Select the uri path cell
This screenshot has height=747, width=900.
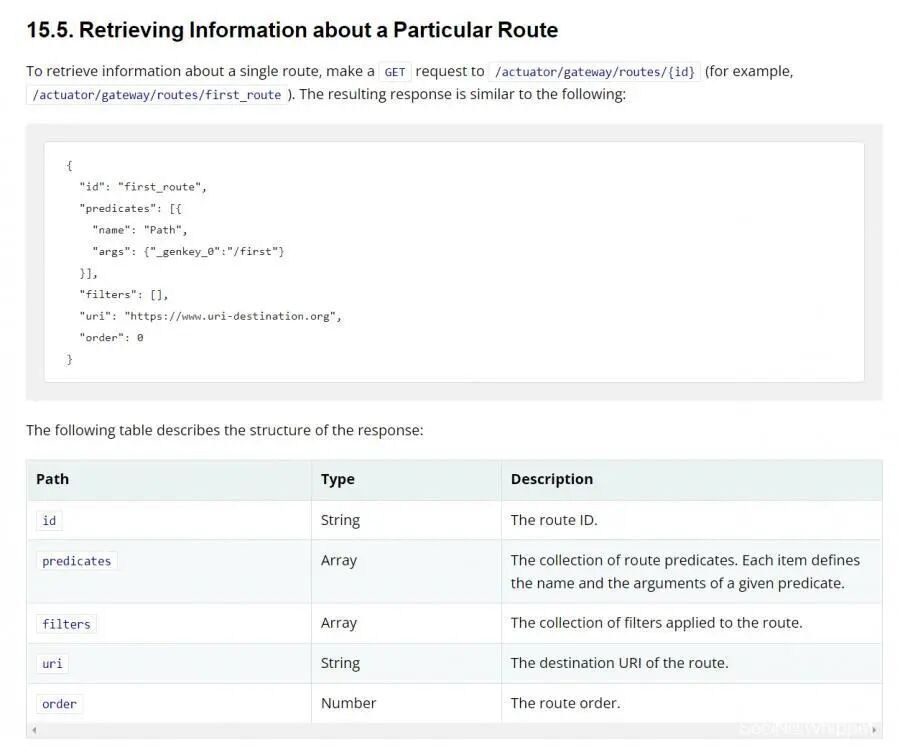[x=52, y=664]
